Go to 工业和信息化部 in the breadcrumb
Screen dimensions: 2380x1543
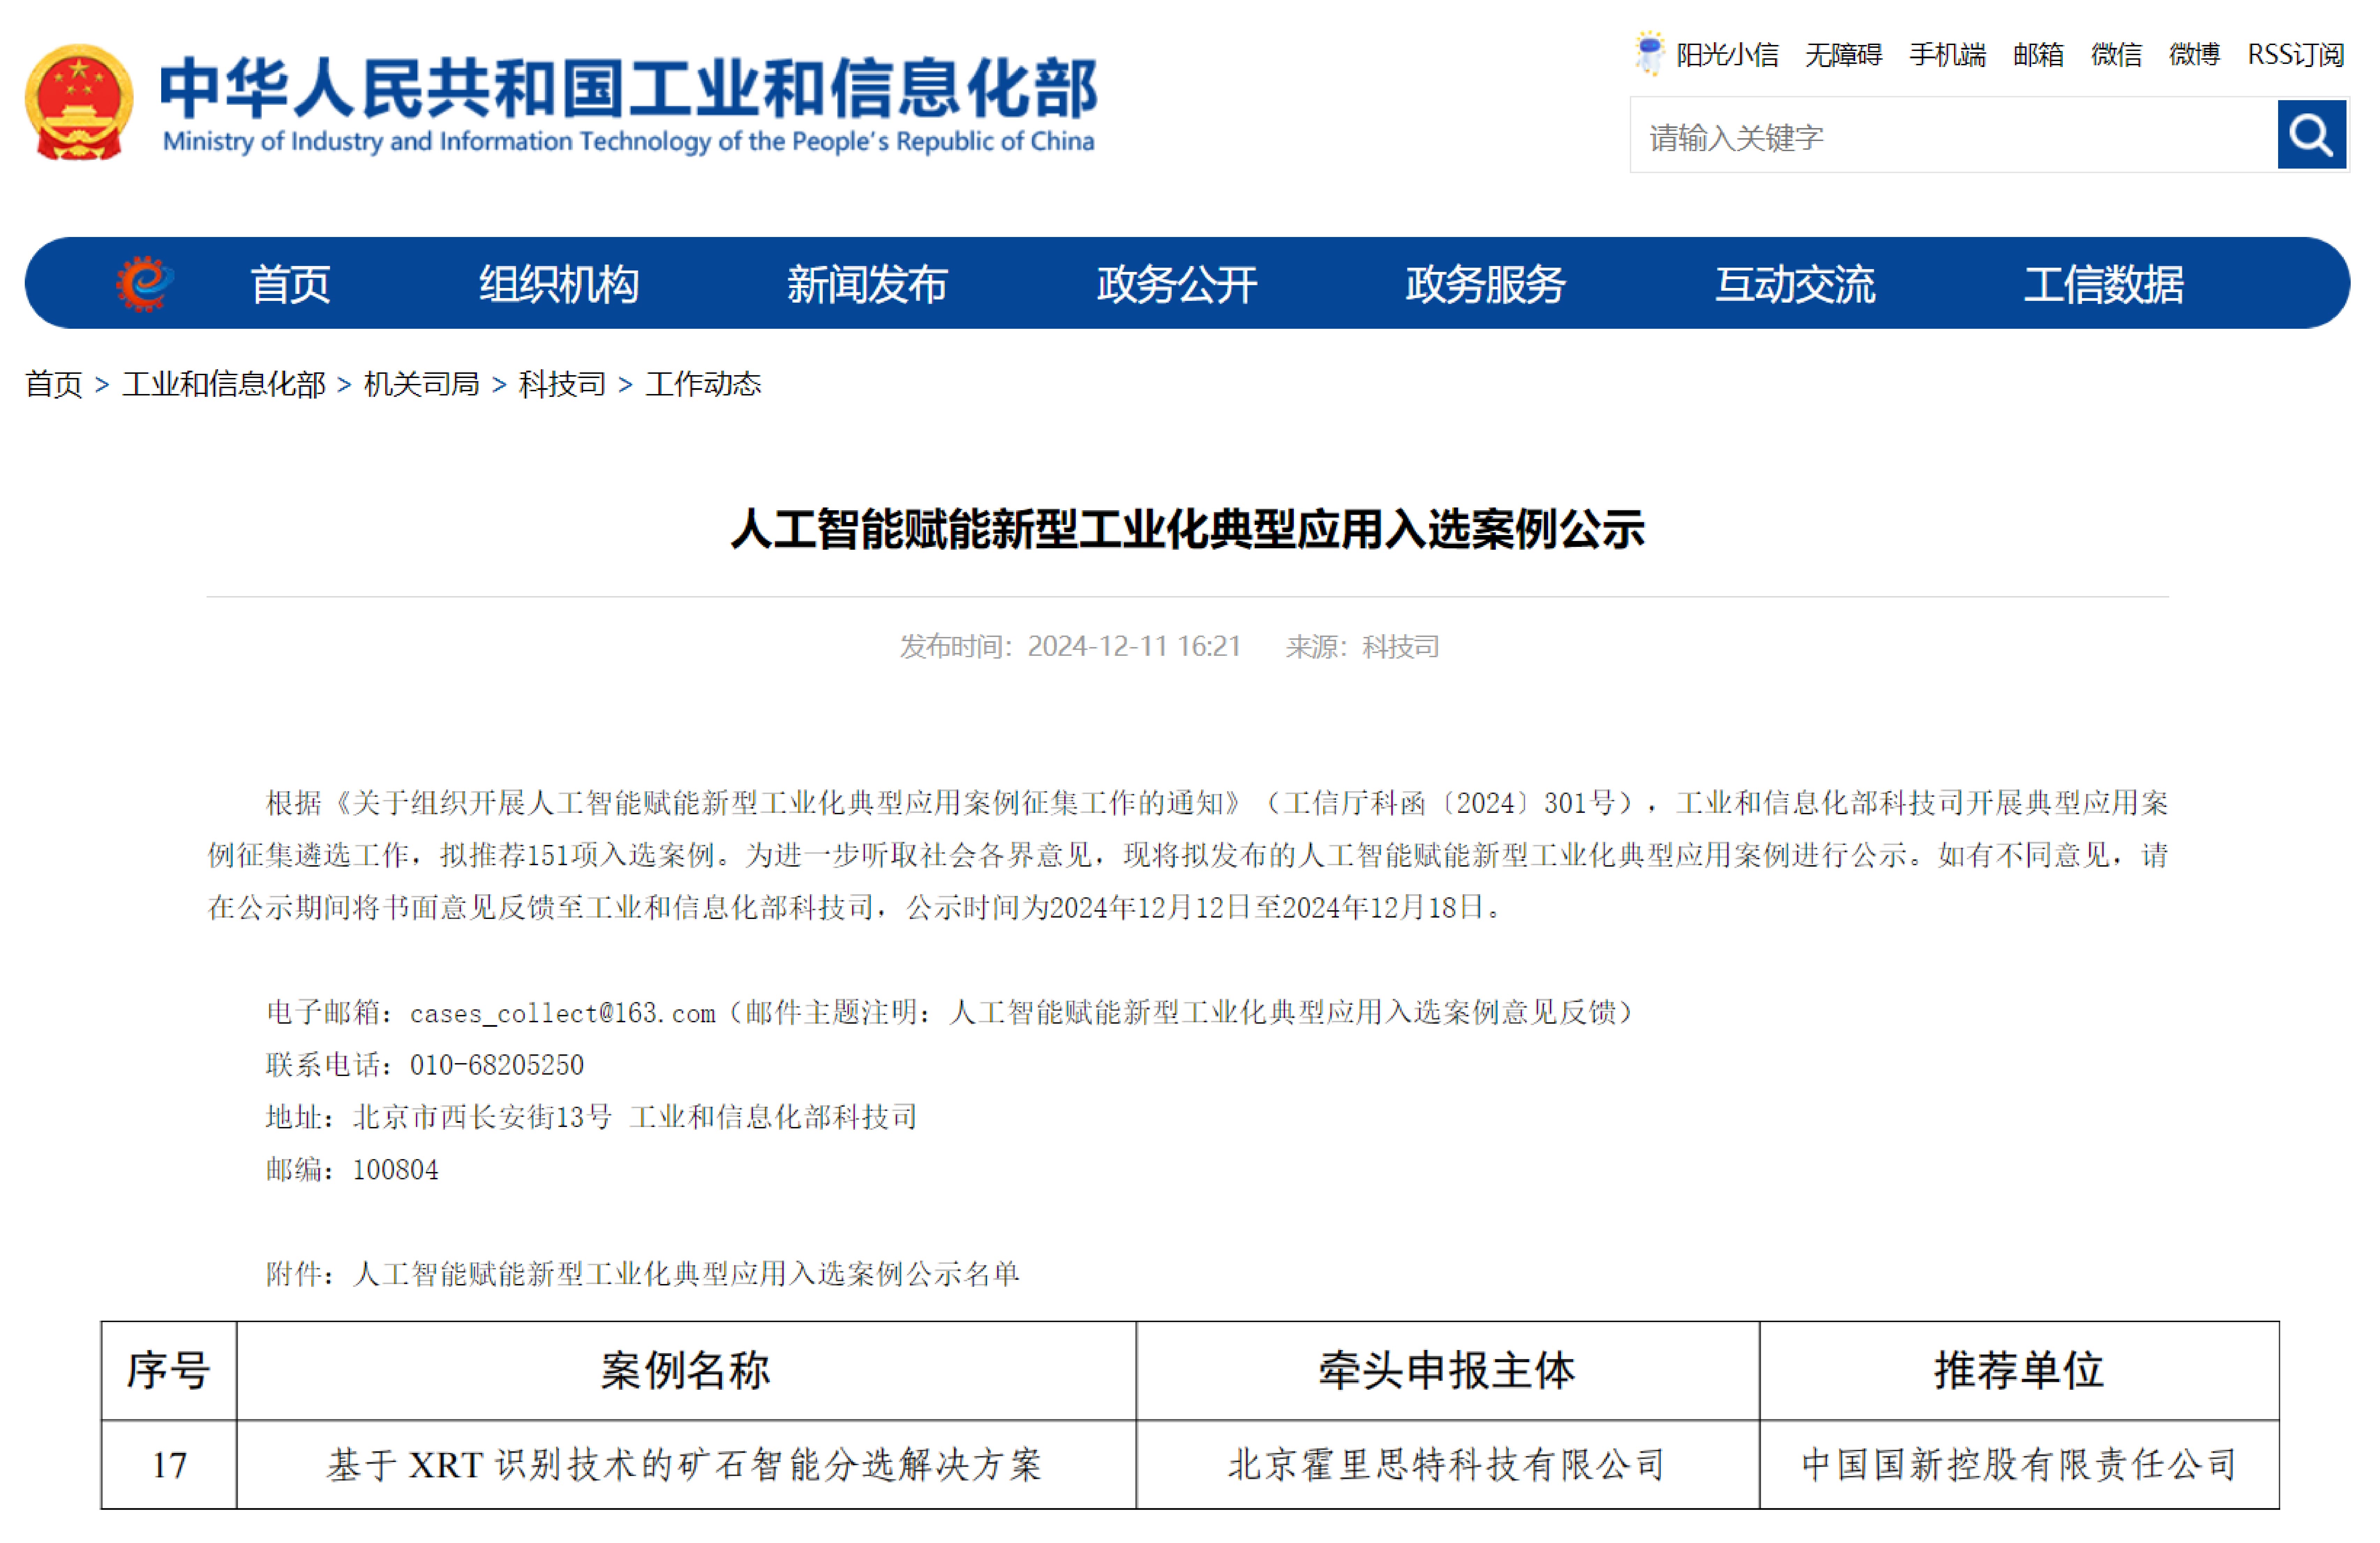coord(224,384)
